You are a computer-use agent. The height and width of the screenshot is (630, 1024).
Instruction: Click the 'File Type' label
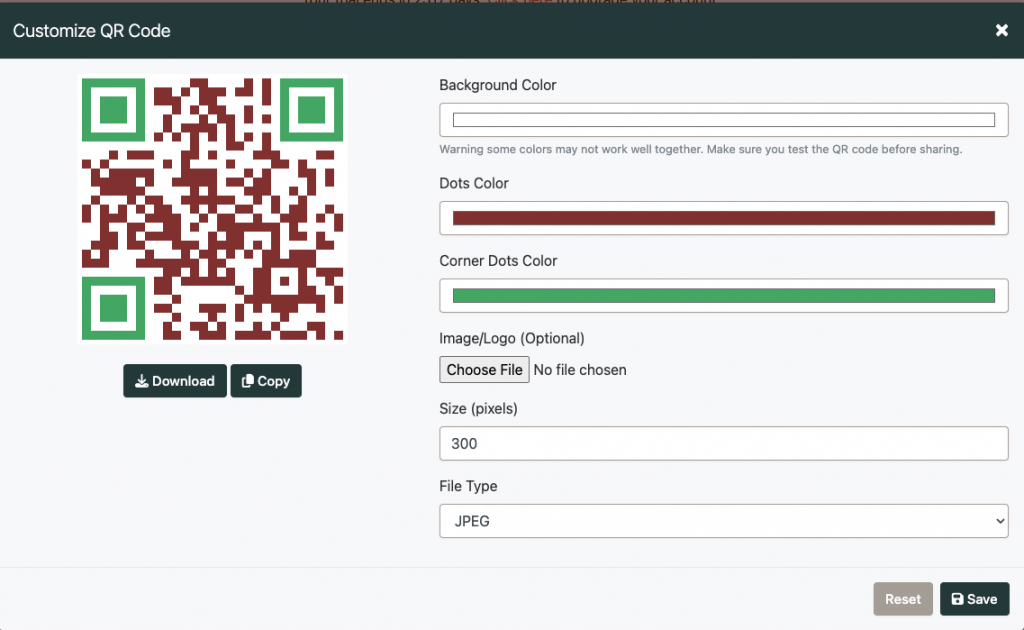click(x=468, y=486)
